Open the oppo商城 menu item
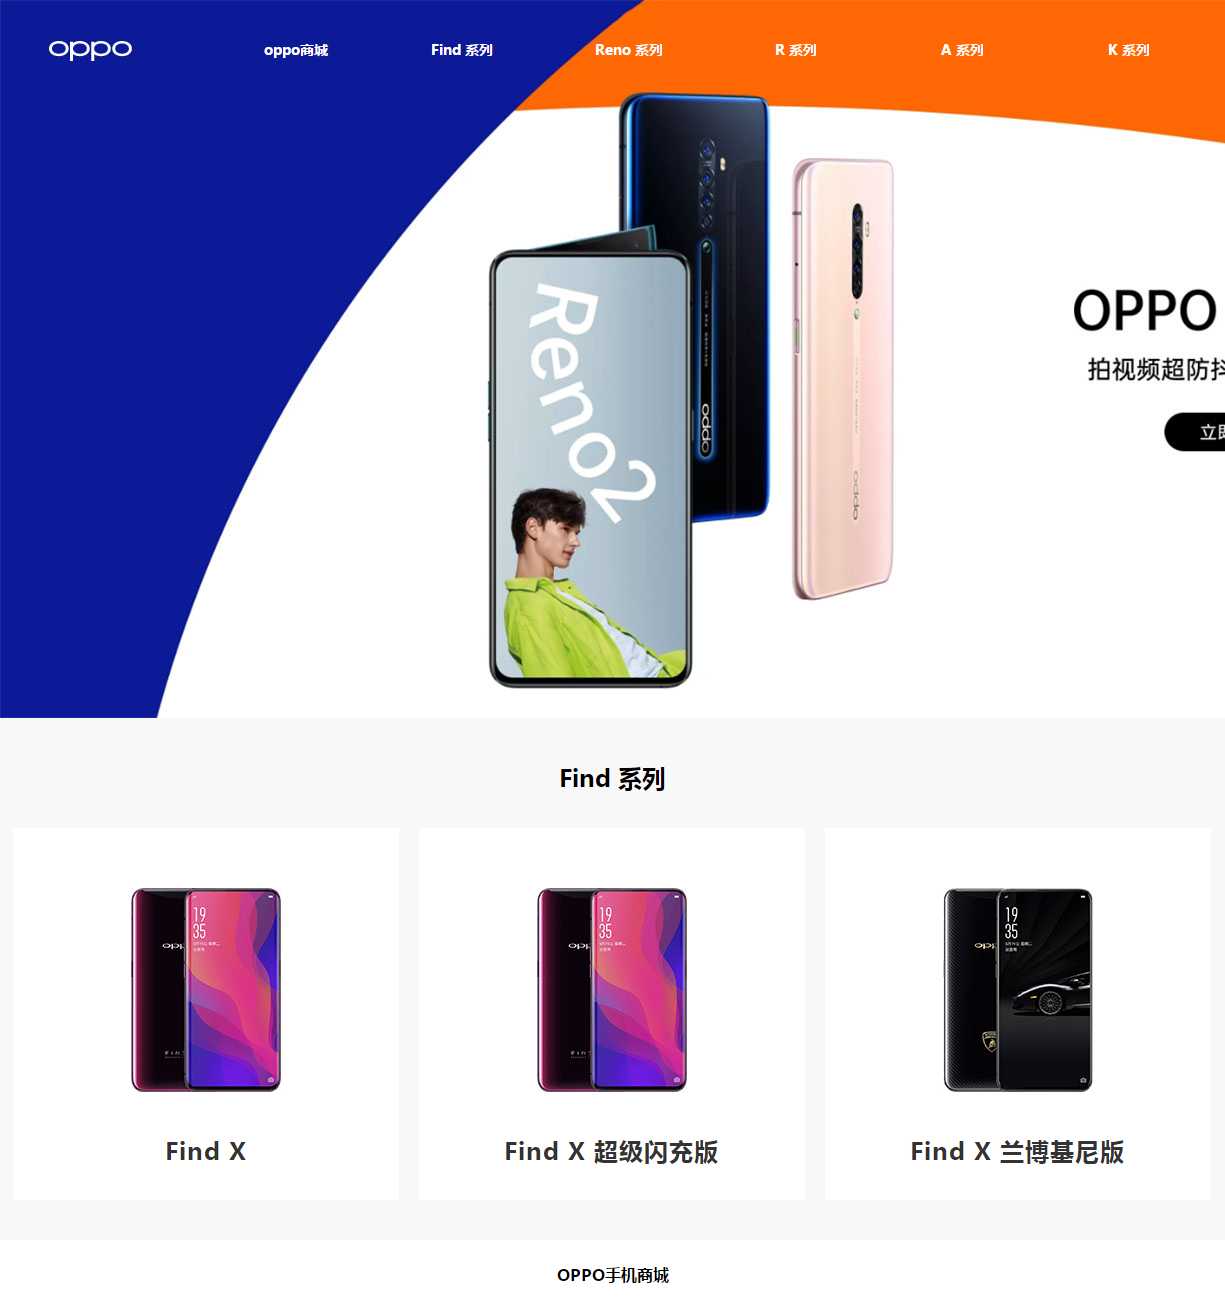1225x1310 pixels. coord(296,50)
